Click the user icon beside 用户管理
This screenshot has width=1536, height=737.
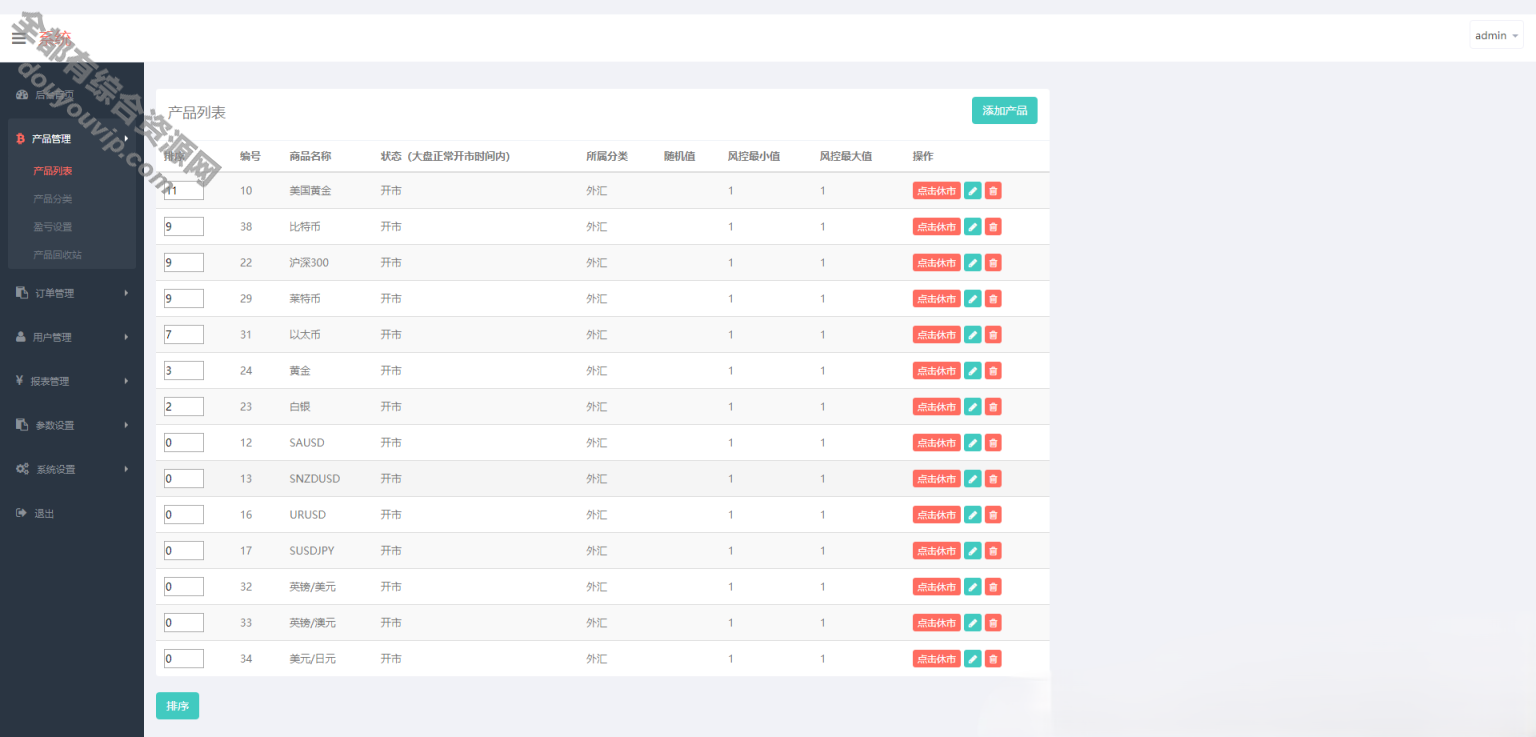(x=21, y=337)
